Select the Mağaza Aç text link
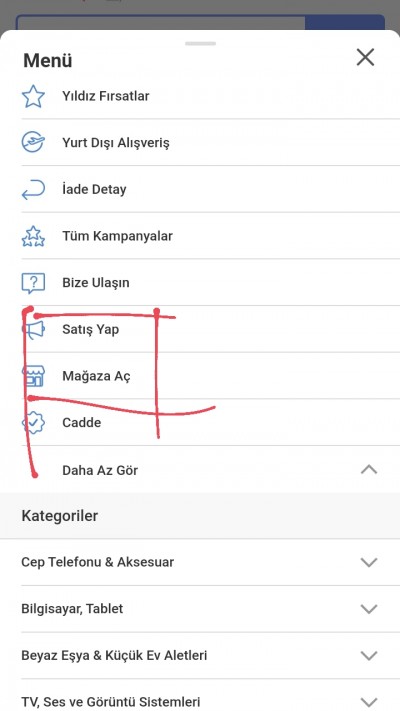The image size is (400, 711). point(96,376)
